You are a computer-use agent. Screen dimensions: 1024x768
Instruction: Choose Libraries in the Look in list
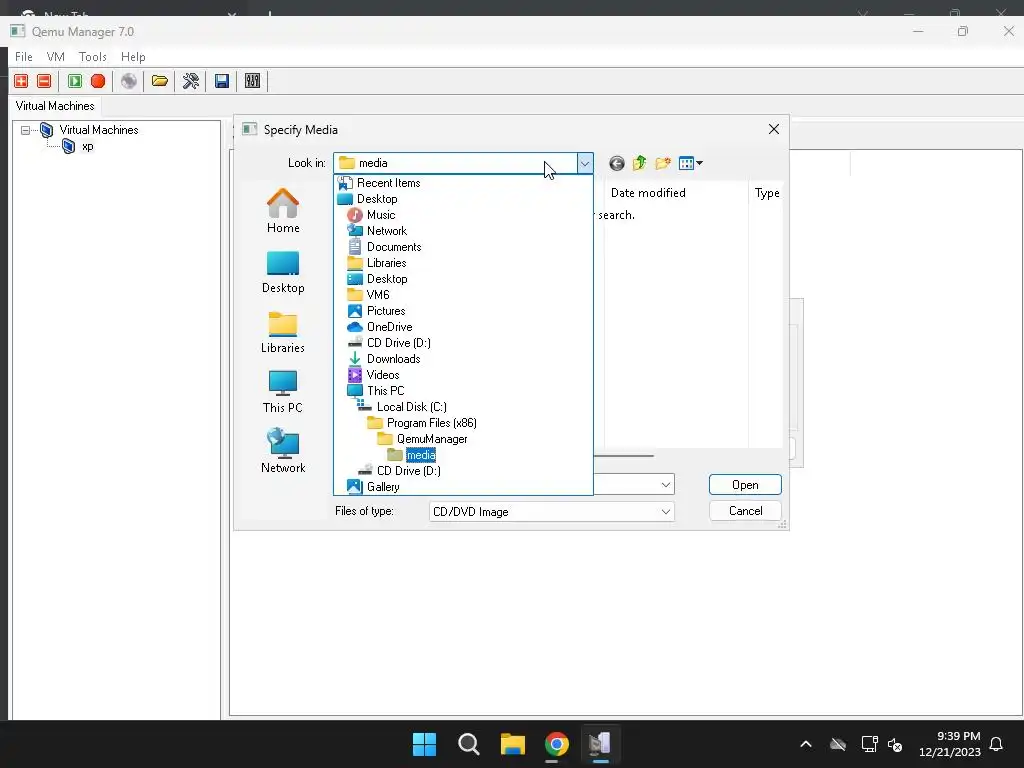tap(386, 263)
